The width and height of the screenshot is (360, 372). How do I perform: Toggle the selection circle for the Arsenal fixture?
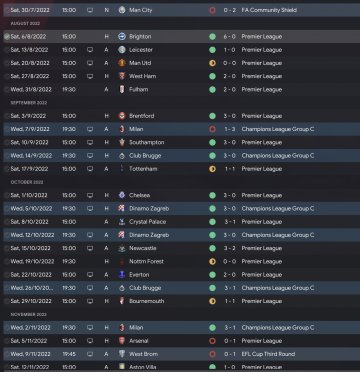pyautogui.click(x=7, y=341)
